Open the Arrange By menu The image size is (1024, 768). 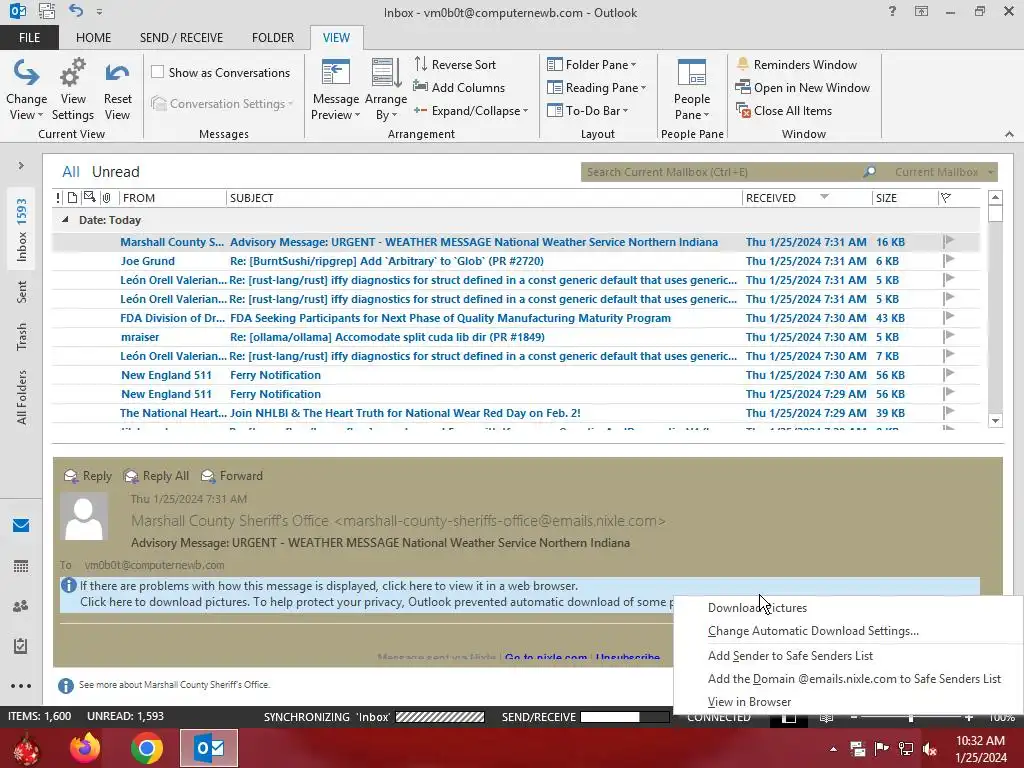click(386, 89)
